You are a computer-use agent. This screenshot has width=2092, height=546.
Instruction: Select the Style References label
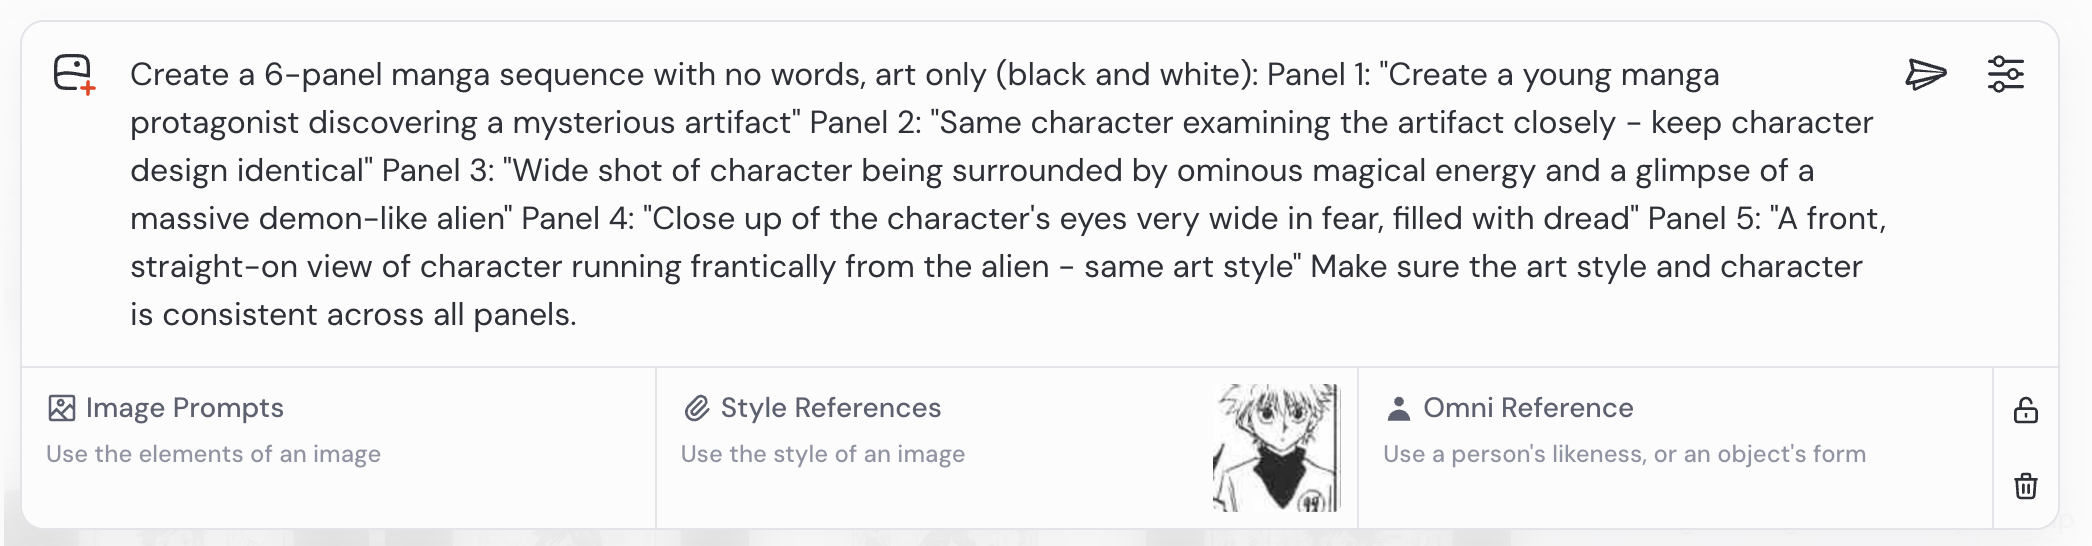tap(831, 408)
